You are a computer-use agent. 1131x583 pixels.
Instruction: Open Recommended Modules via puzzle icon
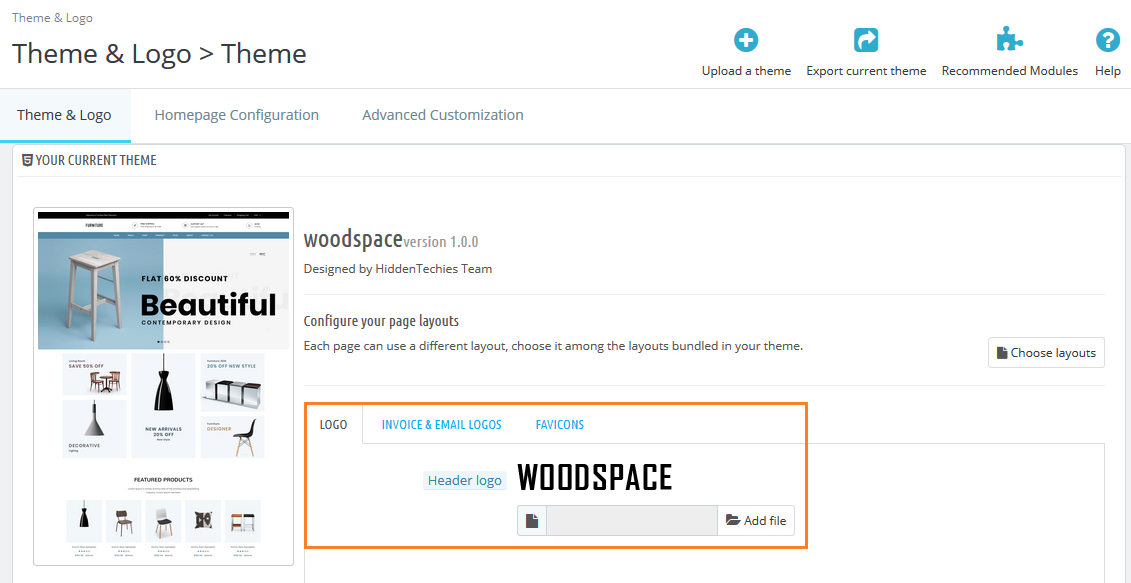click(x=1009, y=40)
